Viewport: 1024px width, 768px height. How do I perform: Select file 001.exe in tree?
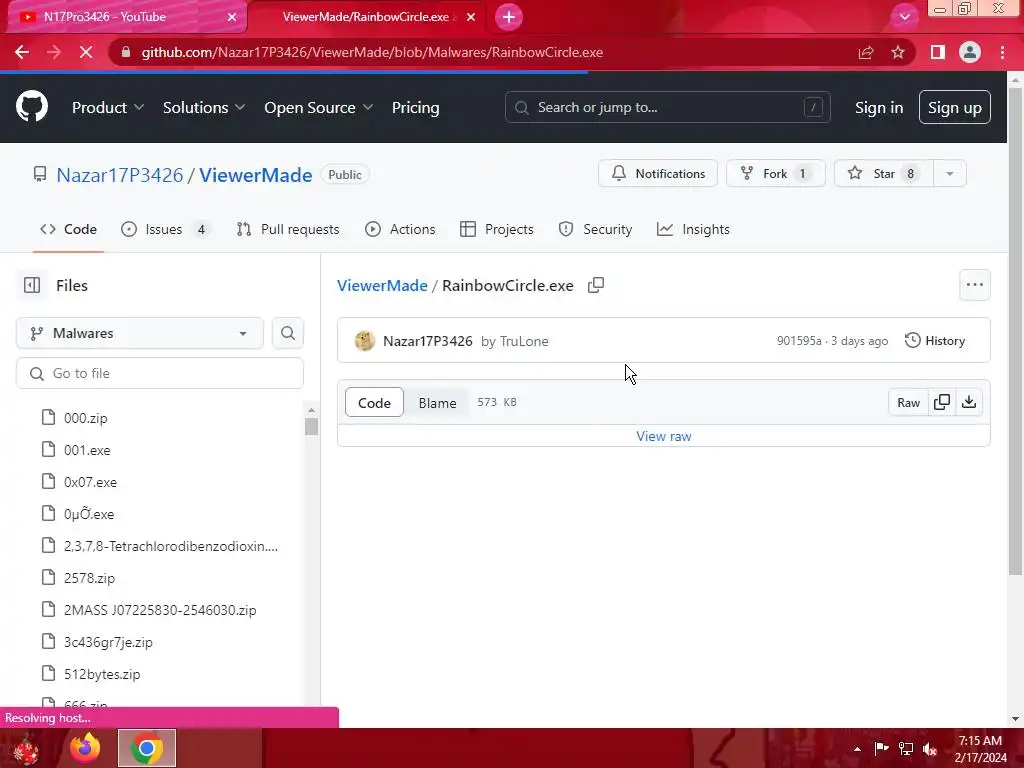87,450
